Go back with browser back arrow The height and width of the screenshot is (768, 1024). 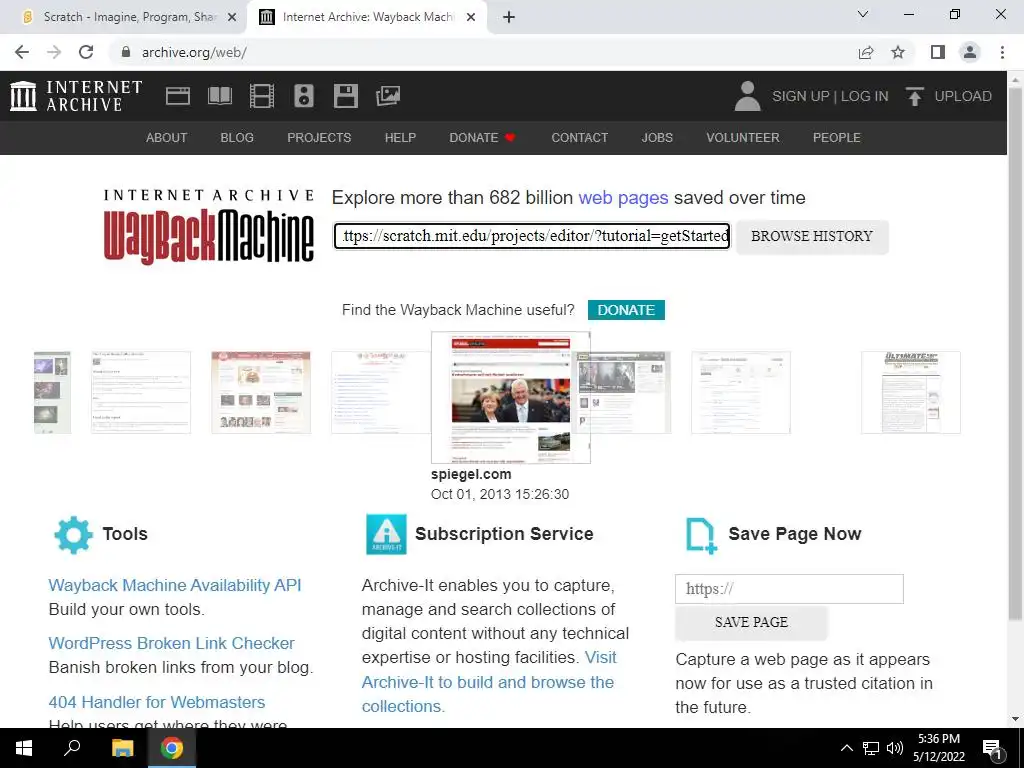coord(22,52)
